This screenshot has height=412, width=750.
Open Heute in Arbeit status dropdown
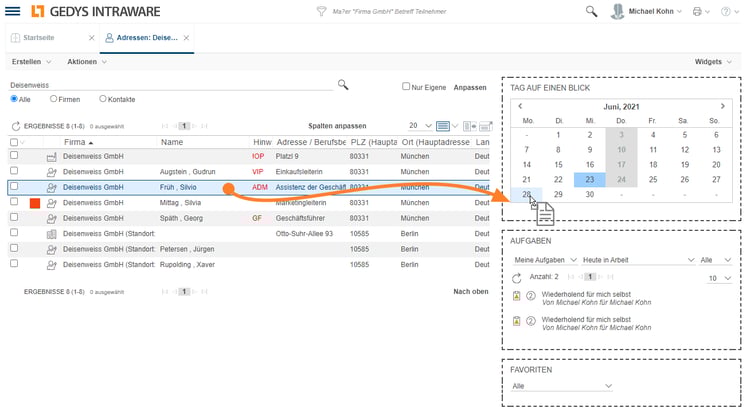(x=638, y=260)
